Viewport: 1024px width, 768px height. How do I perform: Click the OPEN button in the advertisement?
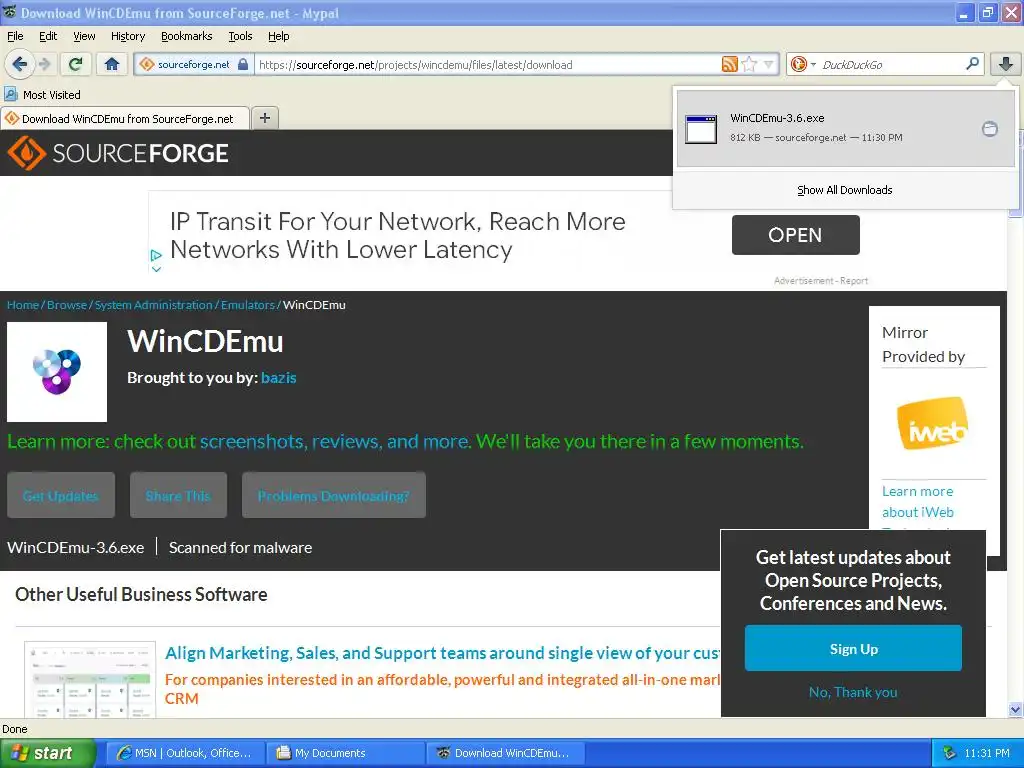795,234
